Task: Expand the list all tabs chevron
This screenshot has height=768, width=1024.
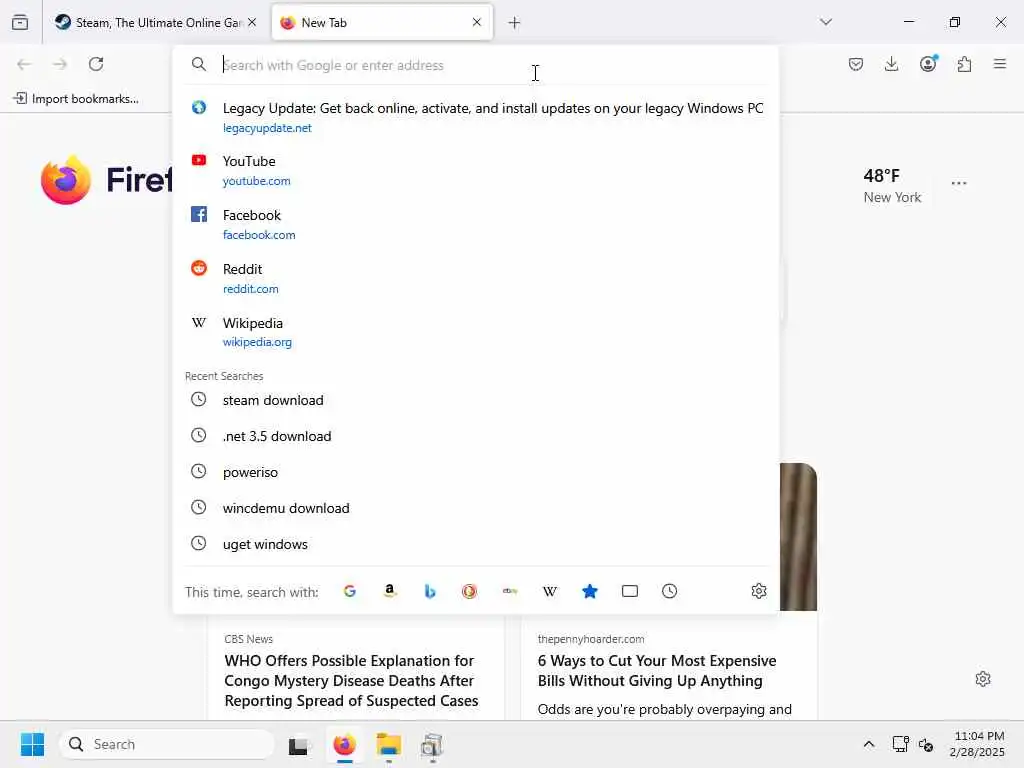Action: 826,22
